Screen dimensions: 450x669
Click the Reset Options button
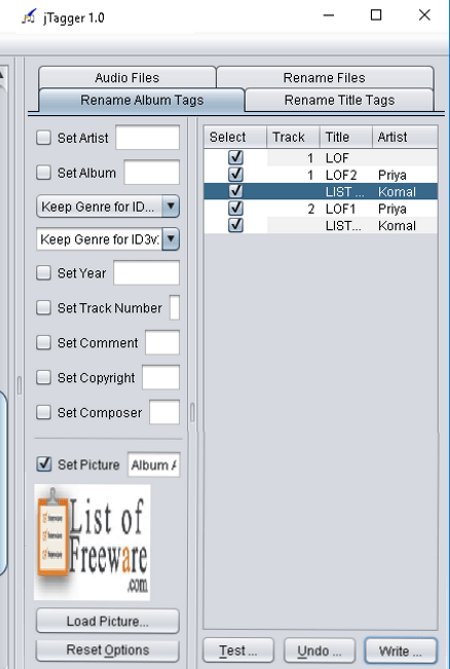tap(107, 650)
